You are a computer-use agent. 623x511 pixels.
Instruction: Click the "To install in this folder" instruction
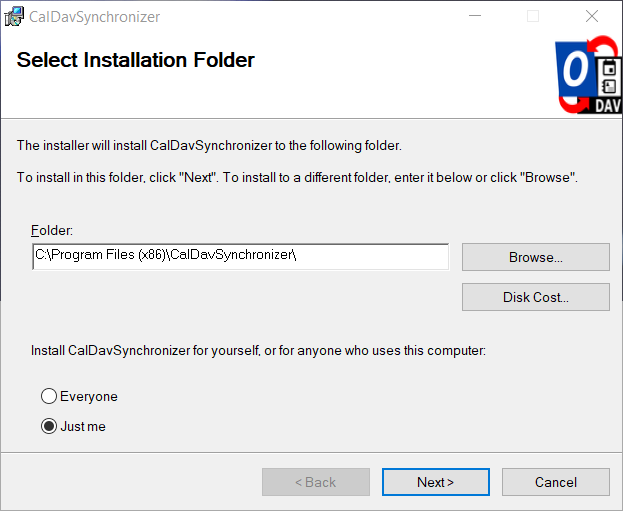pos(297,177)
